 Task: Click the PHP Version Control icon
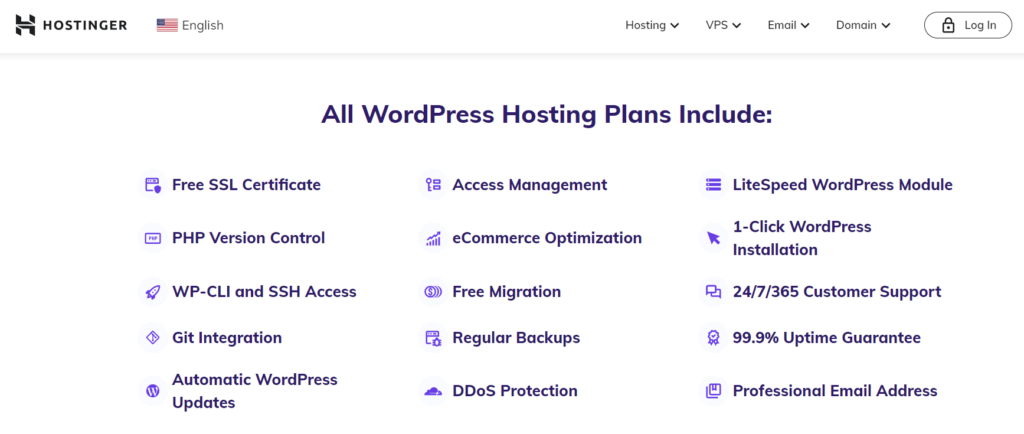coord(153,238)
